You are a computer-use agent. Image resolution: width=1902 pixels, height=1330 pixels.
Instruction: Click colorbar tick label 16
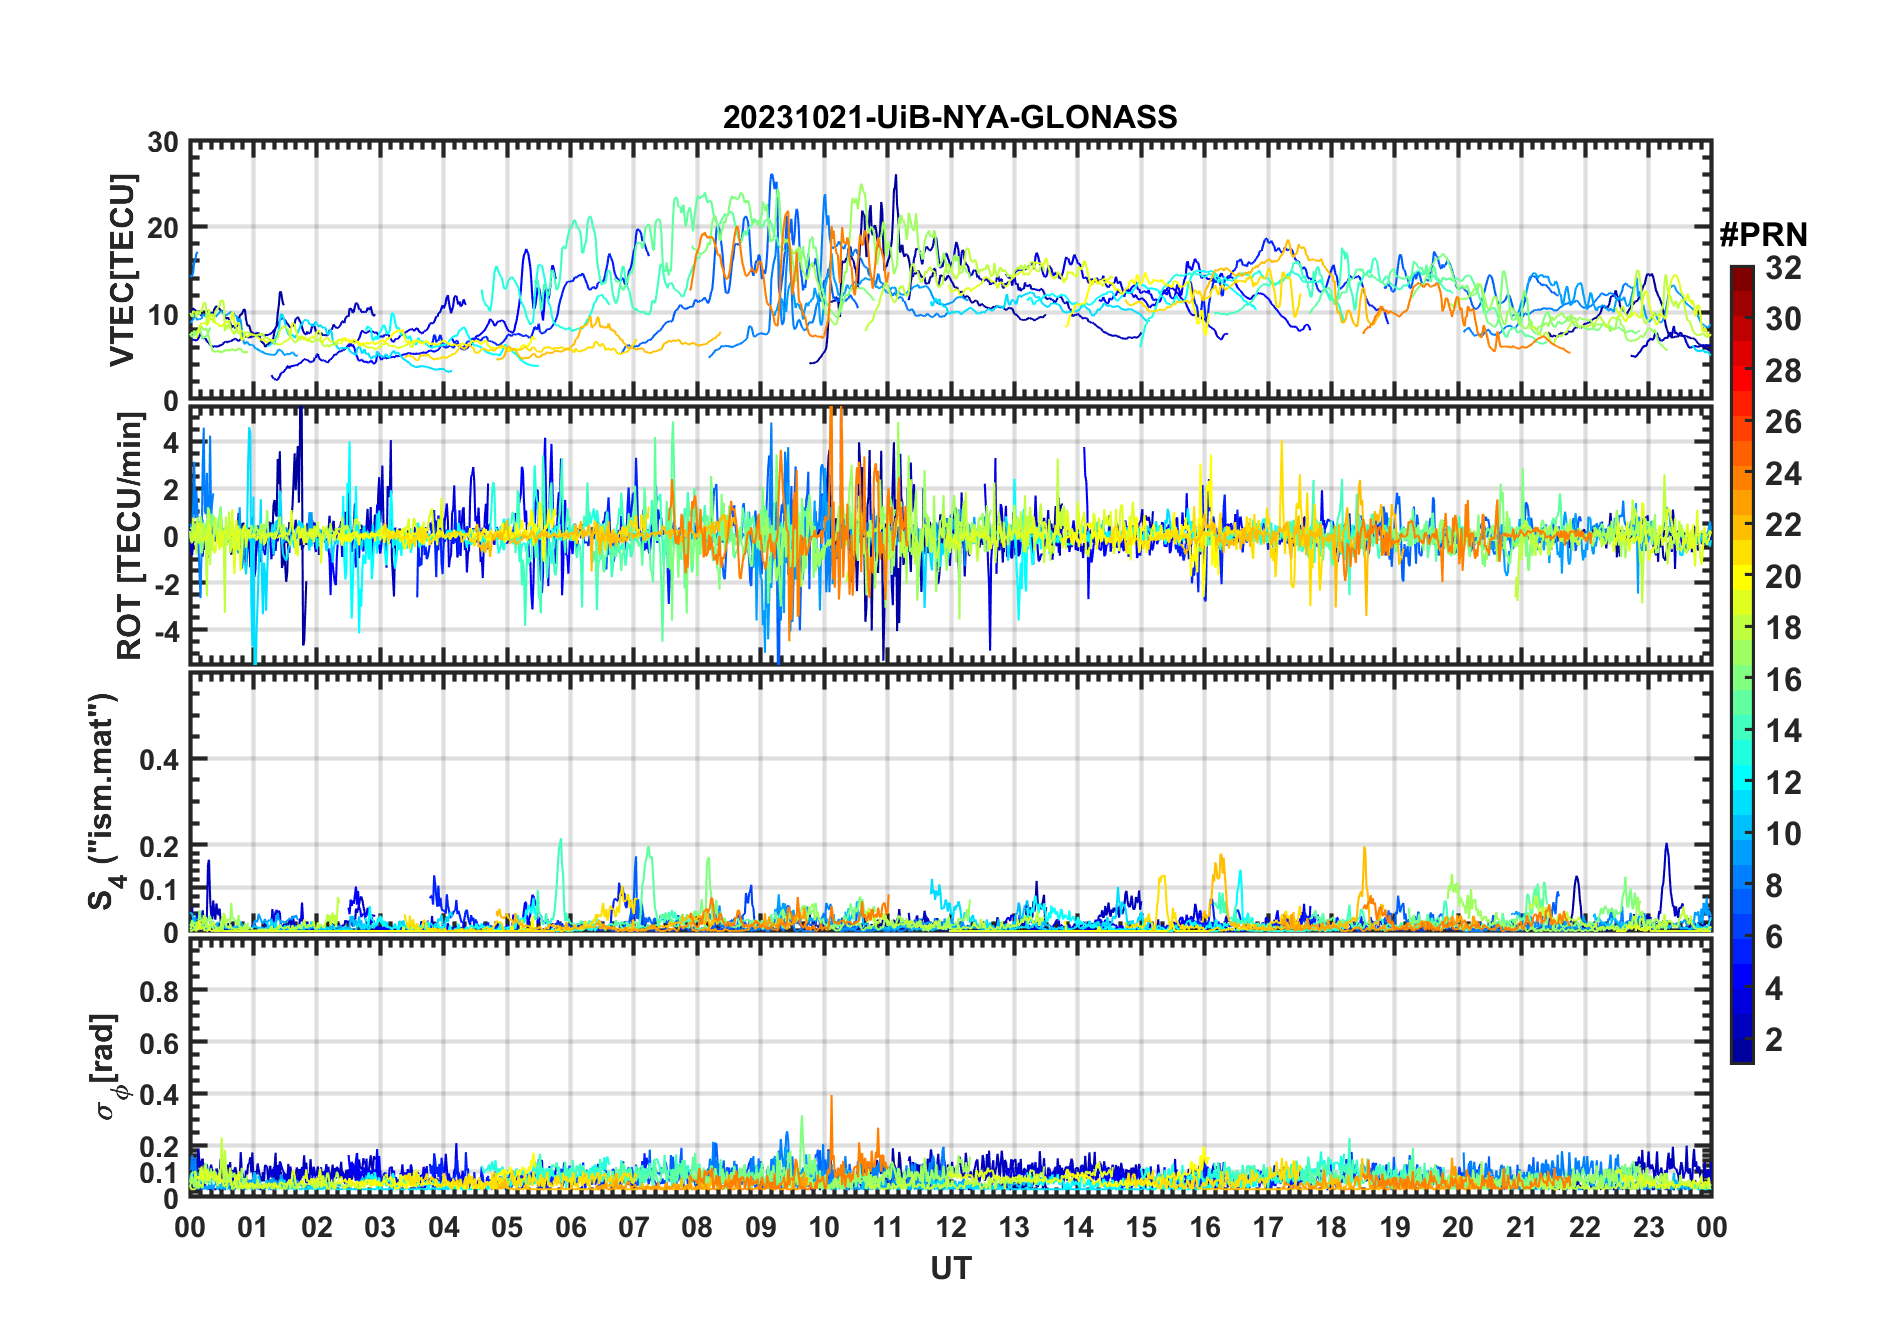tap(1783, 680)
